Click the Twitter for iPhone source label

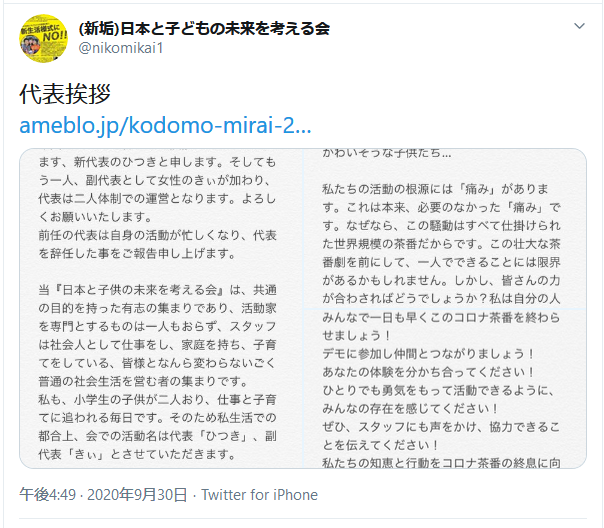point(259,494)
